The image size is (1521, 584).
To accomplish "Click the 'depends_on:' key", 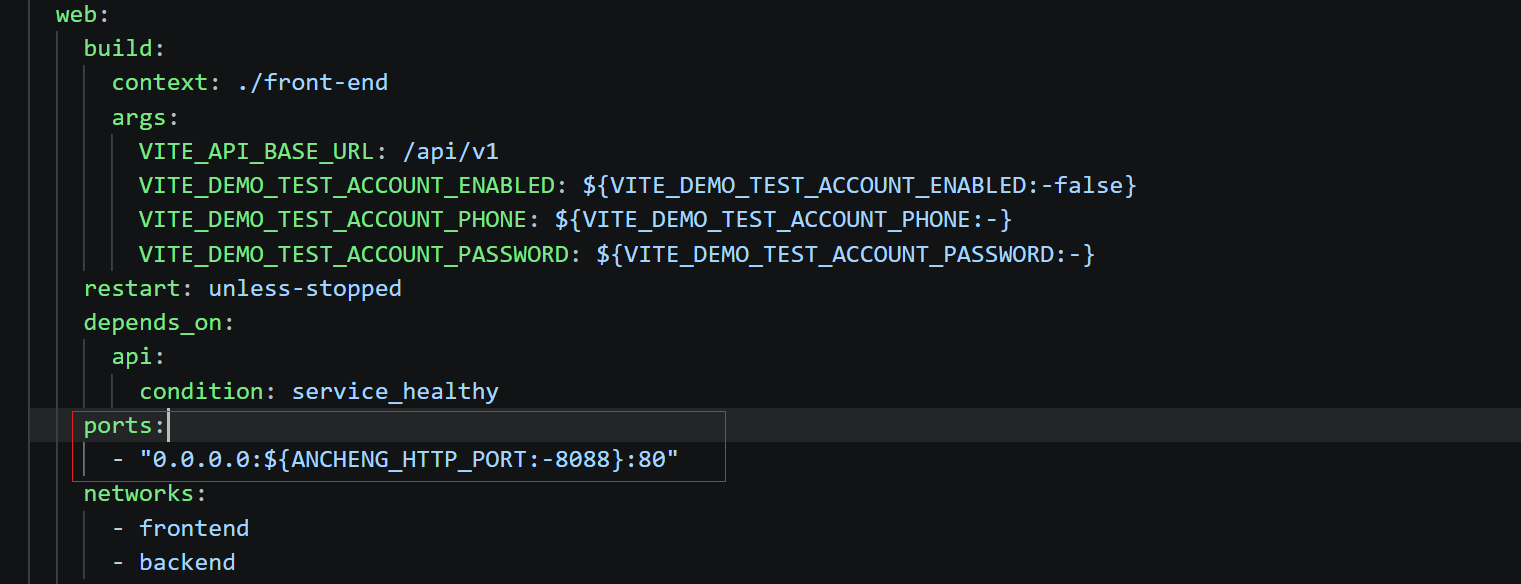I will (x=158, y=323).
